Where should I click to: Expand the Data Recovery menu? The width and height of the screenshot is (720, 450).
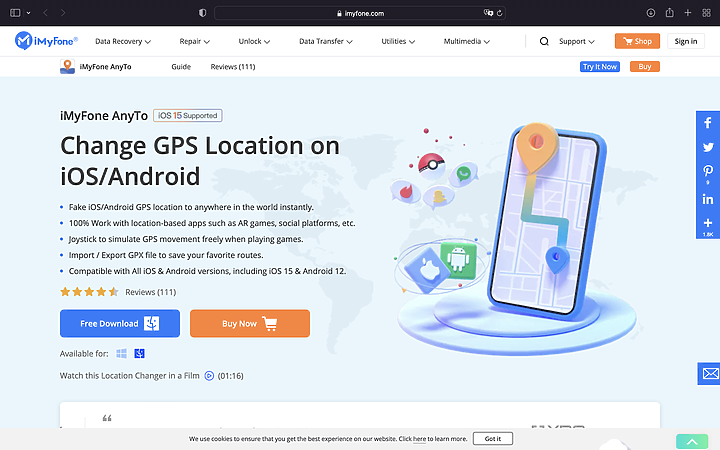[123, 41]
